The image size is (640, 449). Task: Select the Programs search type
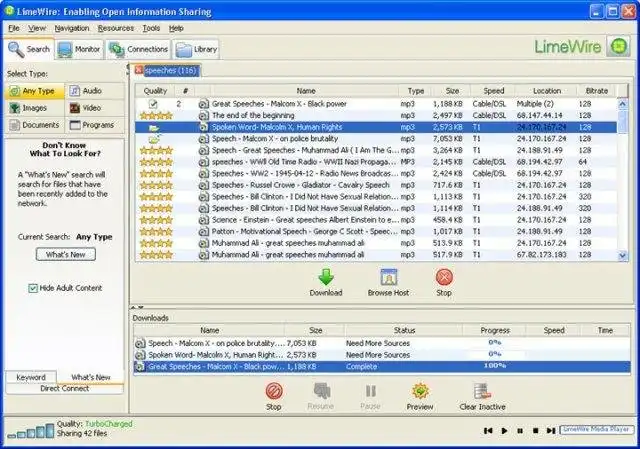coord(95,125)
